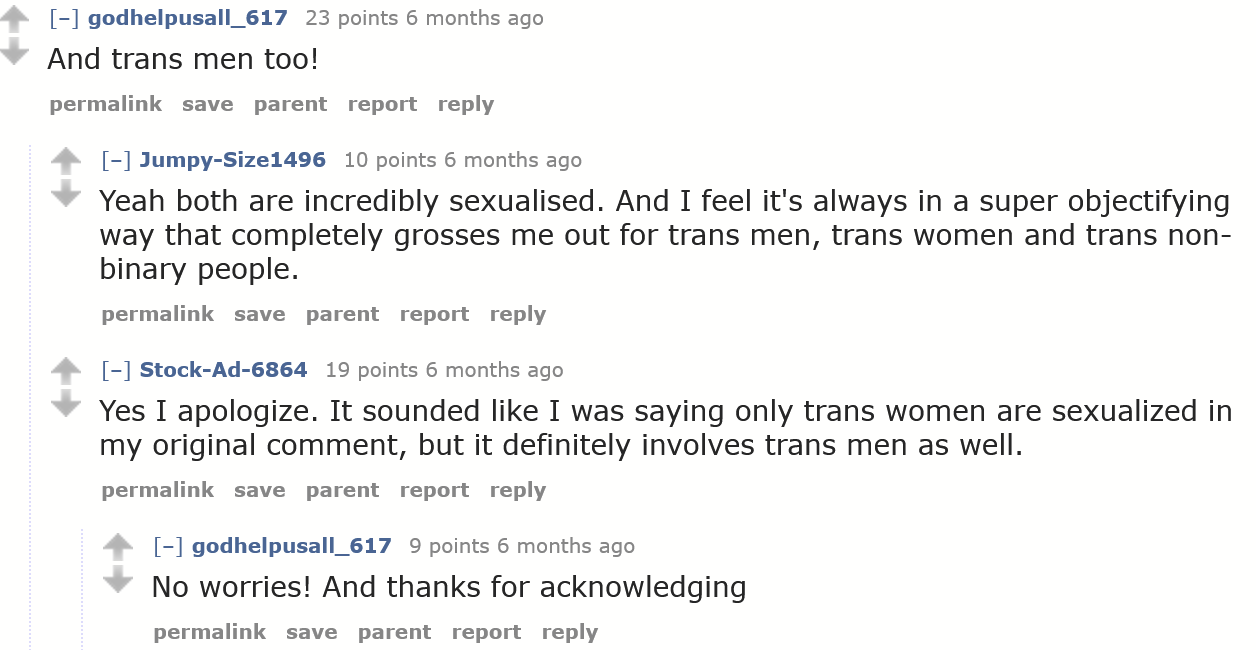Open Jumpy-Size1496's user profile
Screen dimensions: 1256x650
232,160
